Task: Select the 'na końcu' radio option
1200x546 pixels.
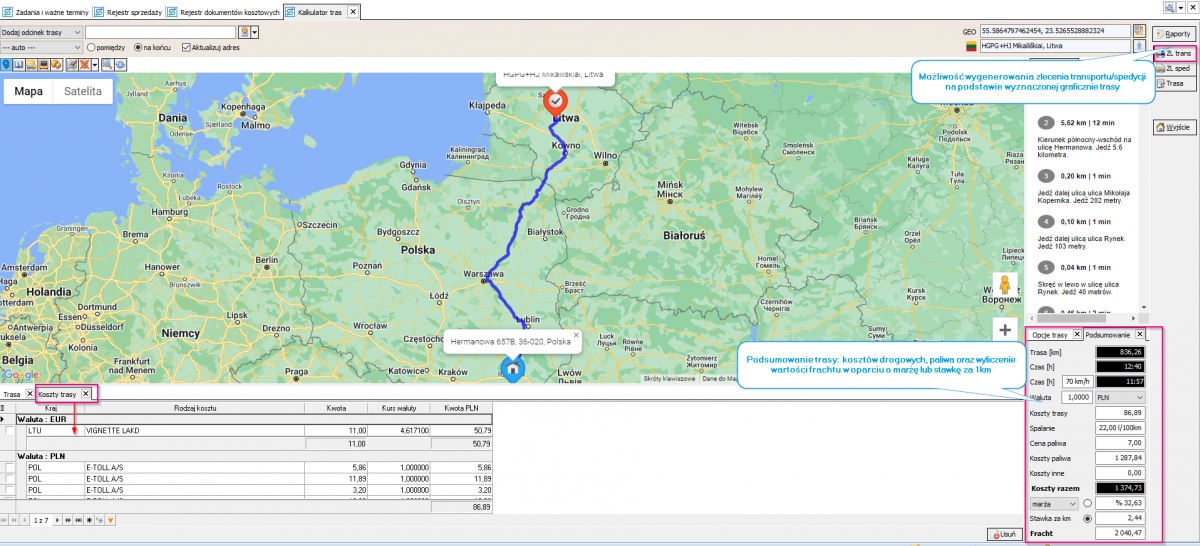Action: click(138, 47)
